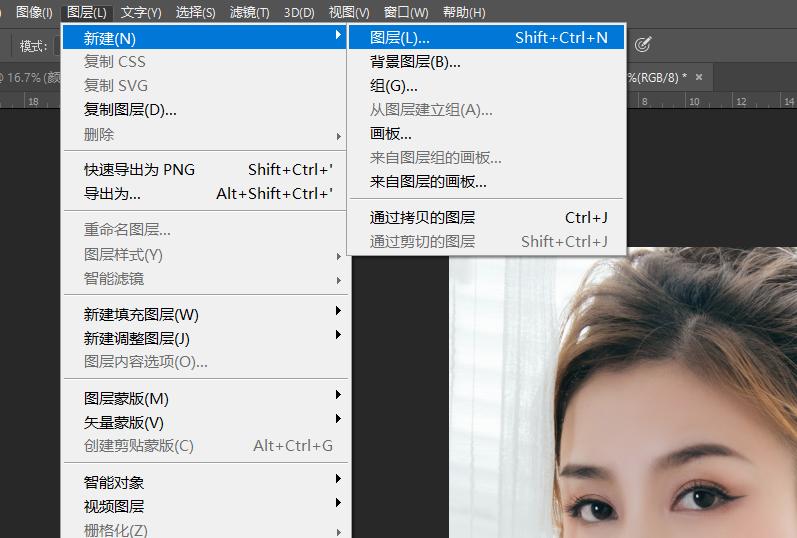797x538 pixels.
Task: Open the 选择(S) menu
Action: [195, 12]
